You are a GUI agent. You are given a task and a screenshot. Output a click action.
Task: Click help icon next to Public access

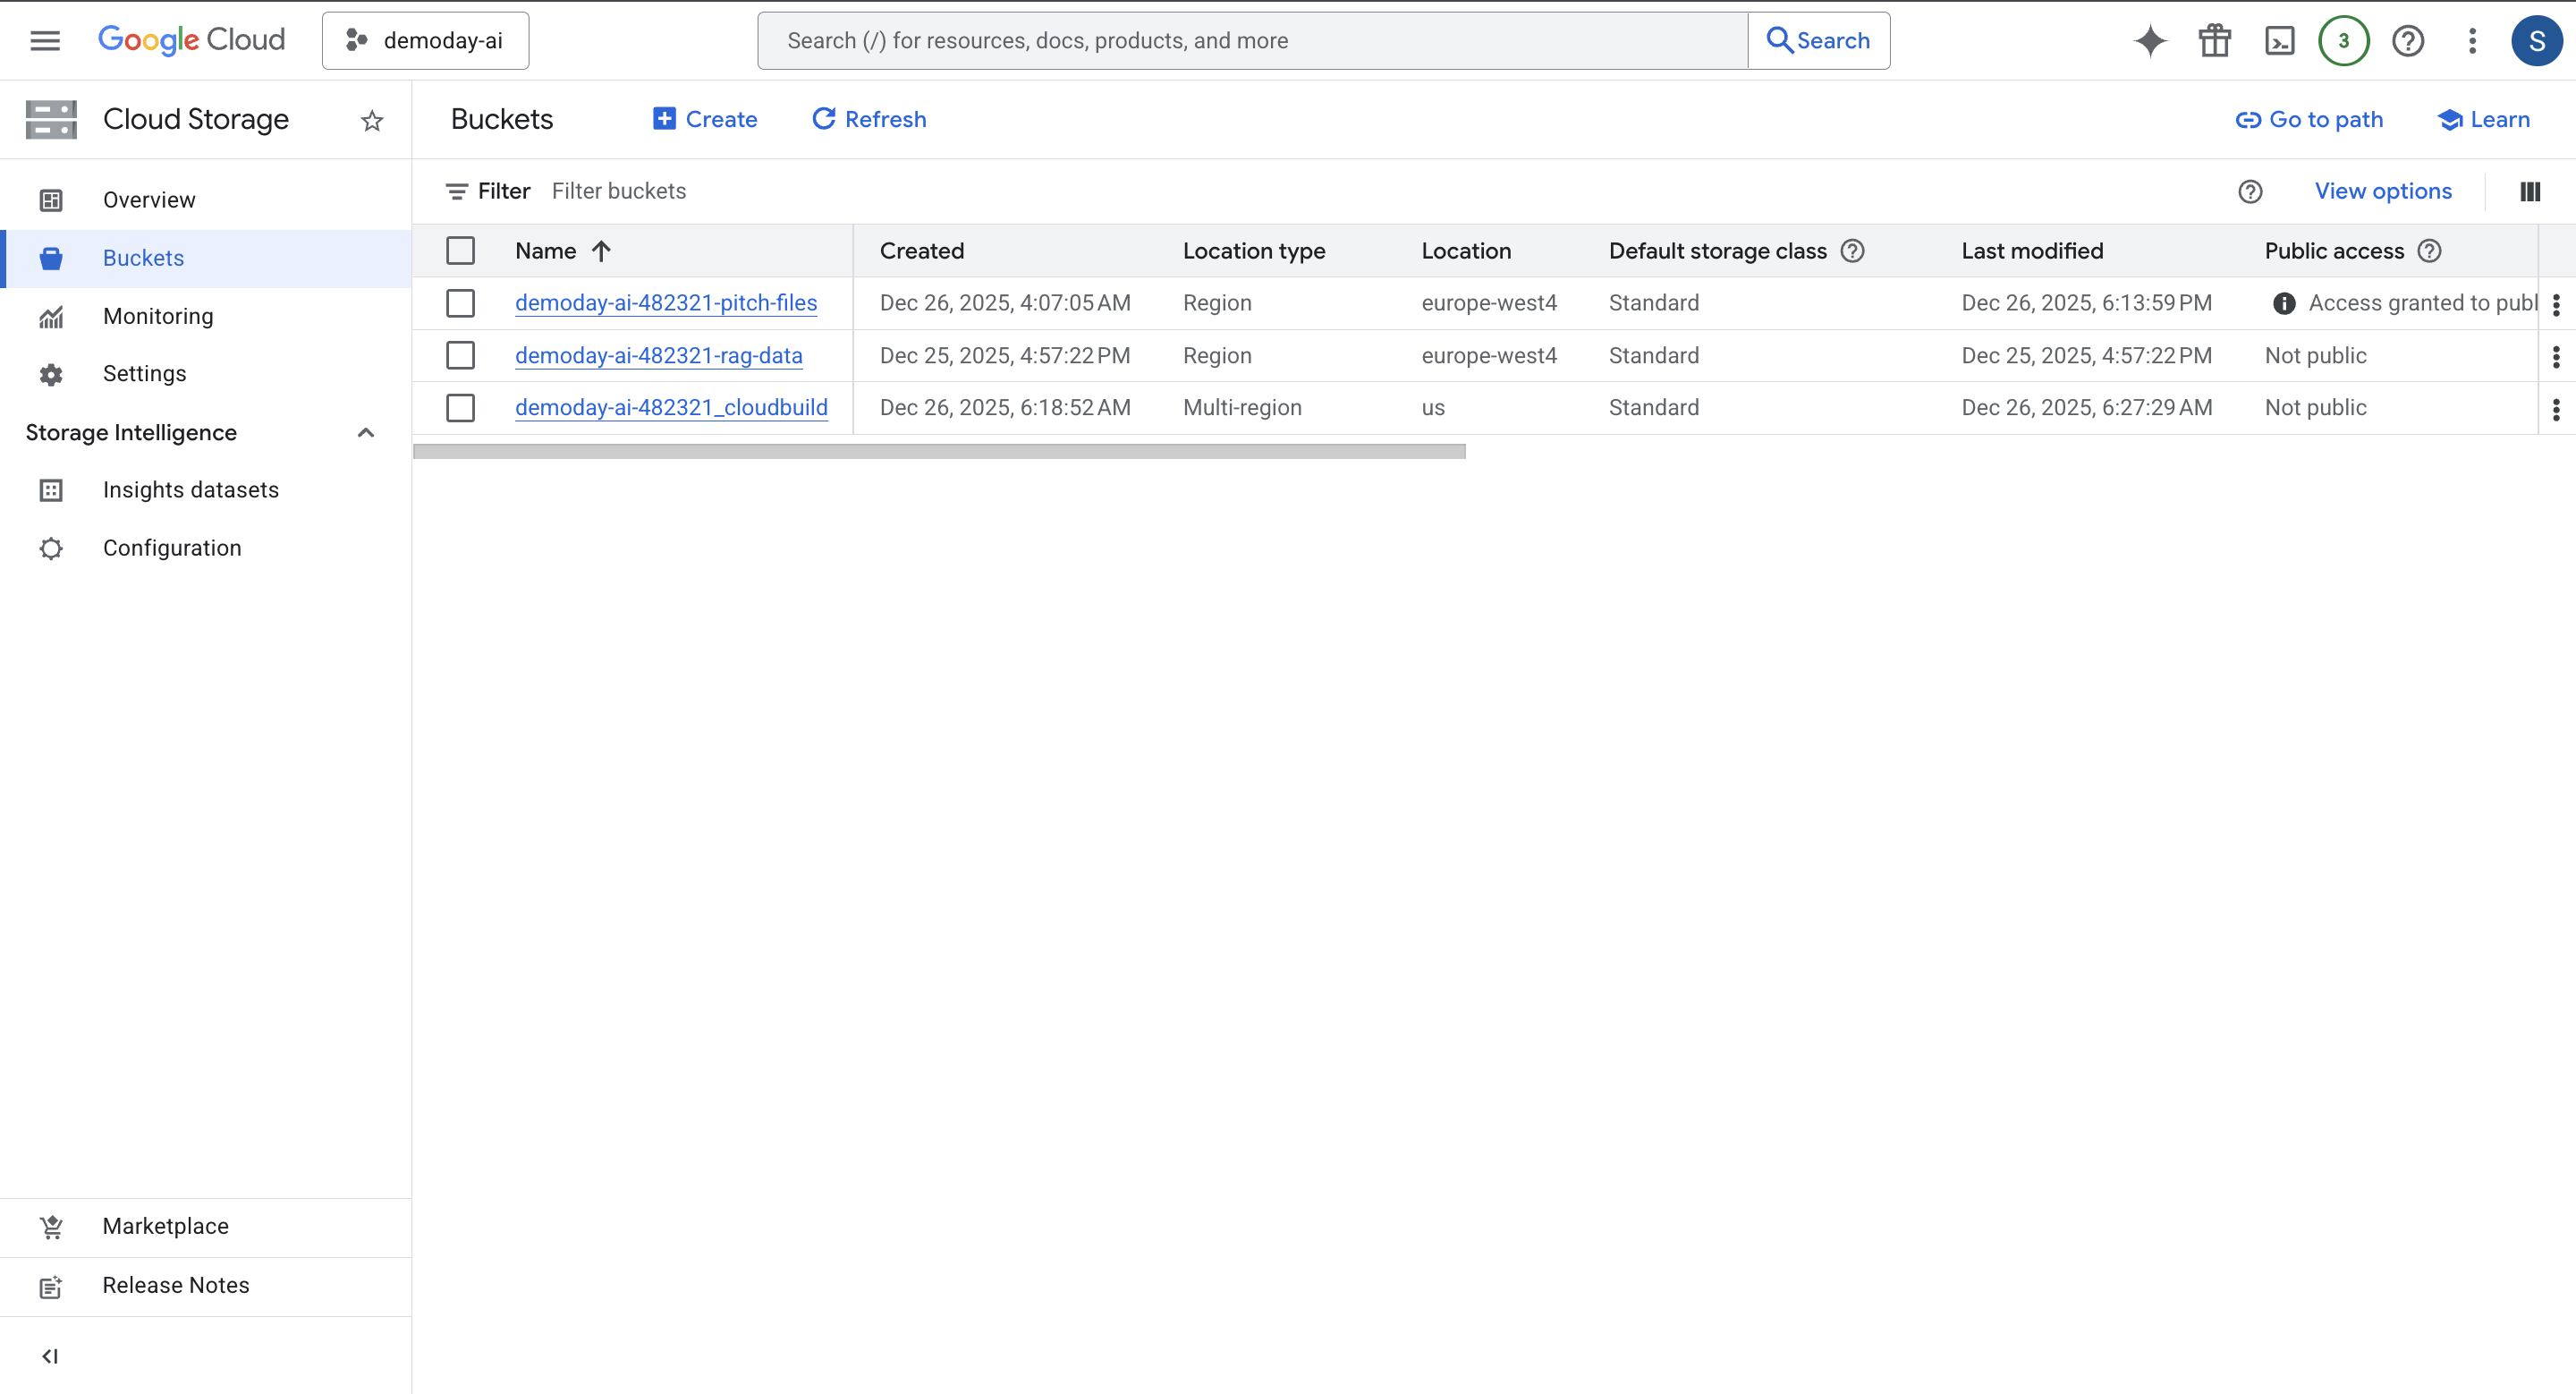tap(2430, 251)
